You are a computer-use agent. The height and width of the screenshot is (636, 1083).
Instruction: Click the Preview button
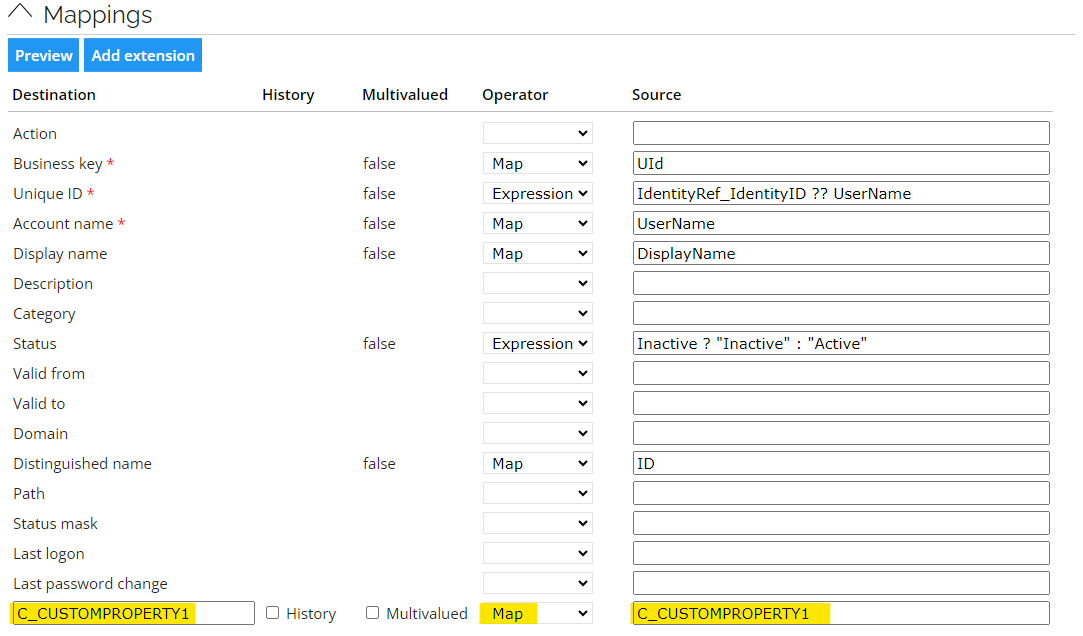(44, 55)
